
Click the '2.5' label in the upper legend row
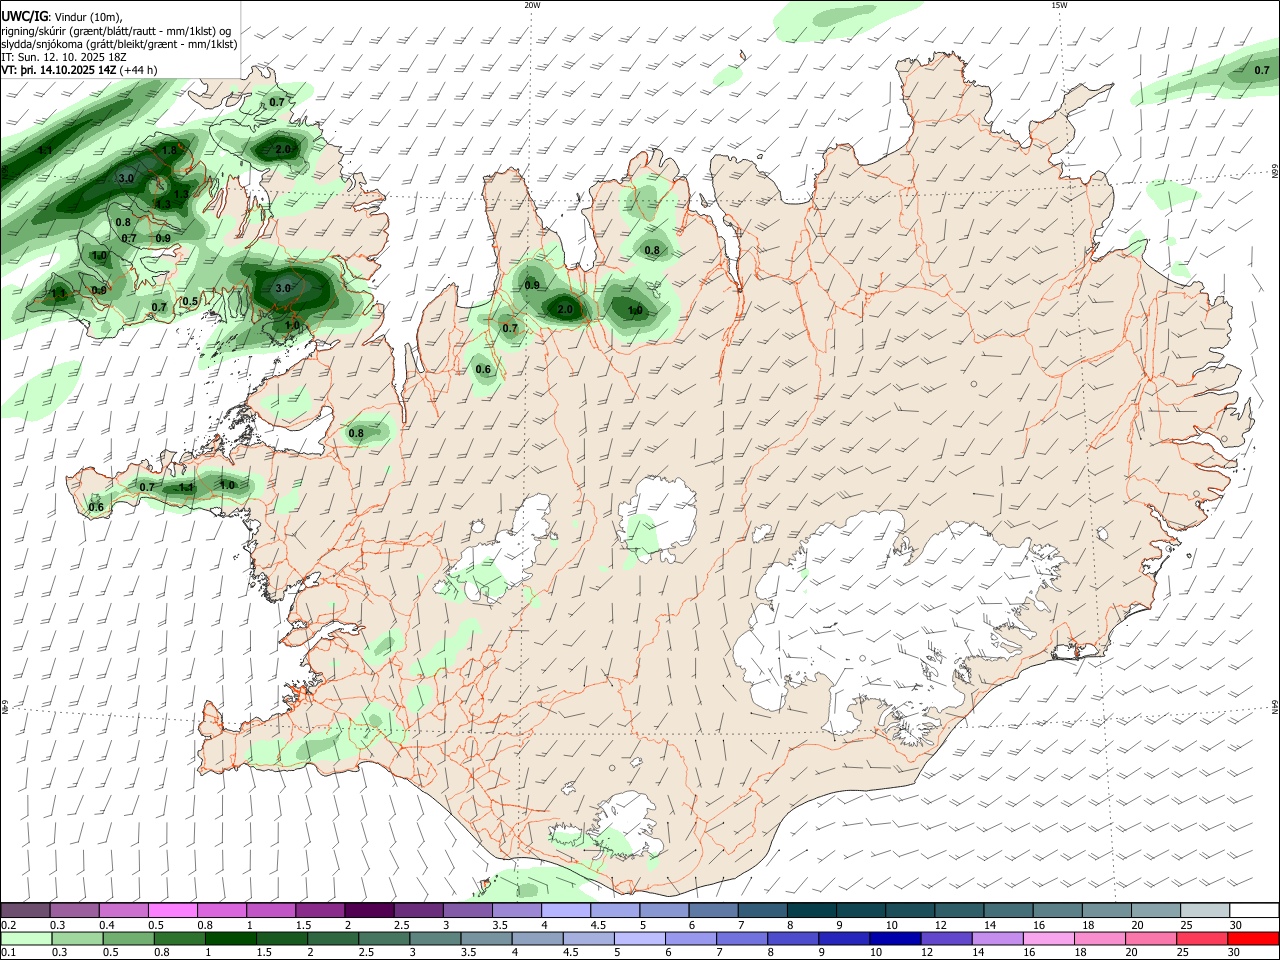(x=402, y=925)
